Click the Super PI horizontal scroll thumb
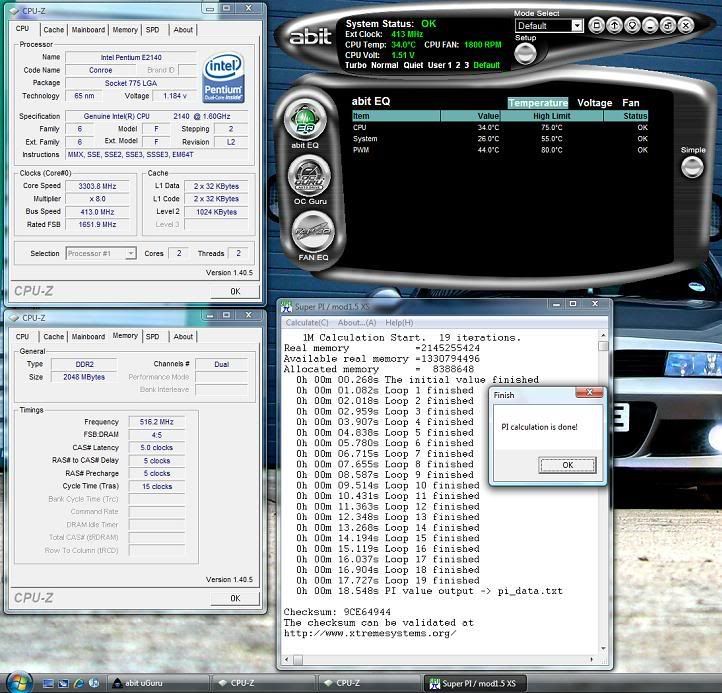 298,660
